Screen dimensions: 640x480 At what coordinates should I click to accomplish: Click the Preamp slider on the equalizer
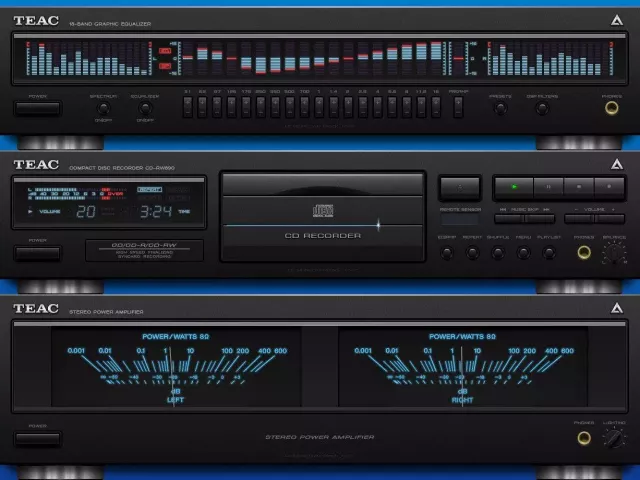click(x=459, y=106)
